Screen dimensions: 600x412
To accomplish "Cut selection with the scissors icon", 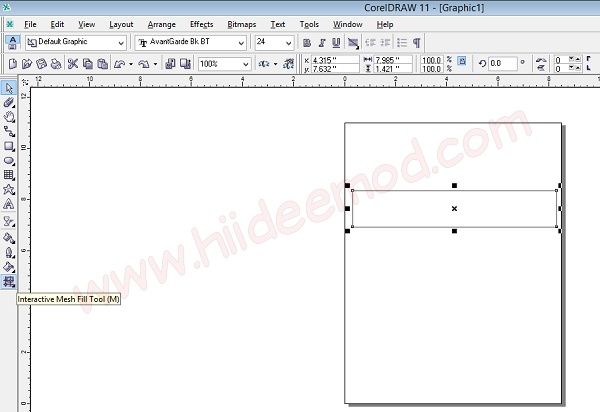I will point(73,64).
